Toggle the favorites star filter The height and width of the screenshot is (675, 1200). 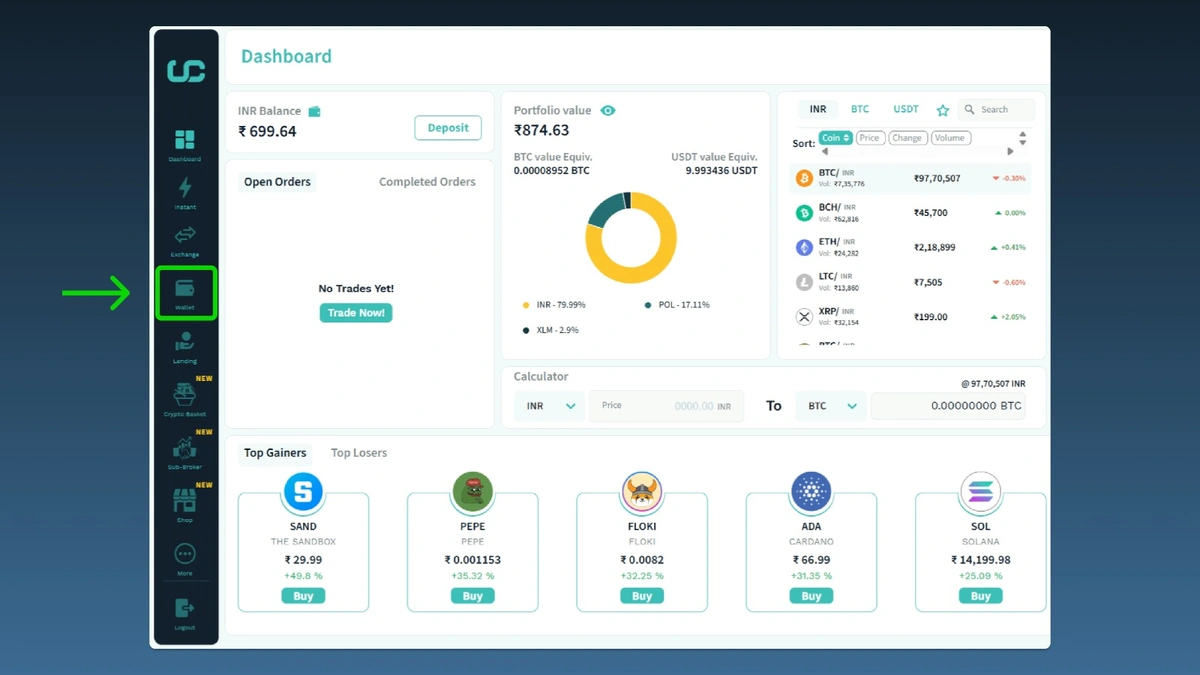point(942,110)
